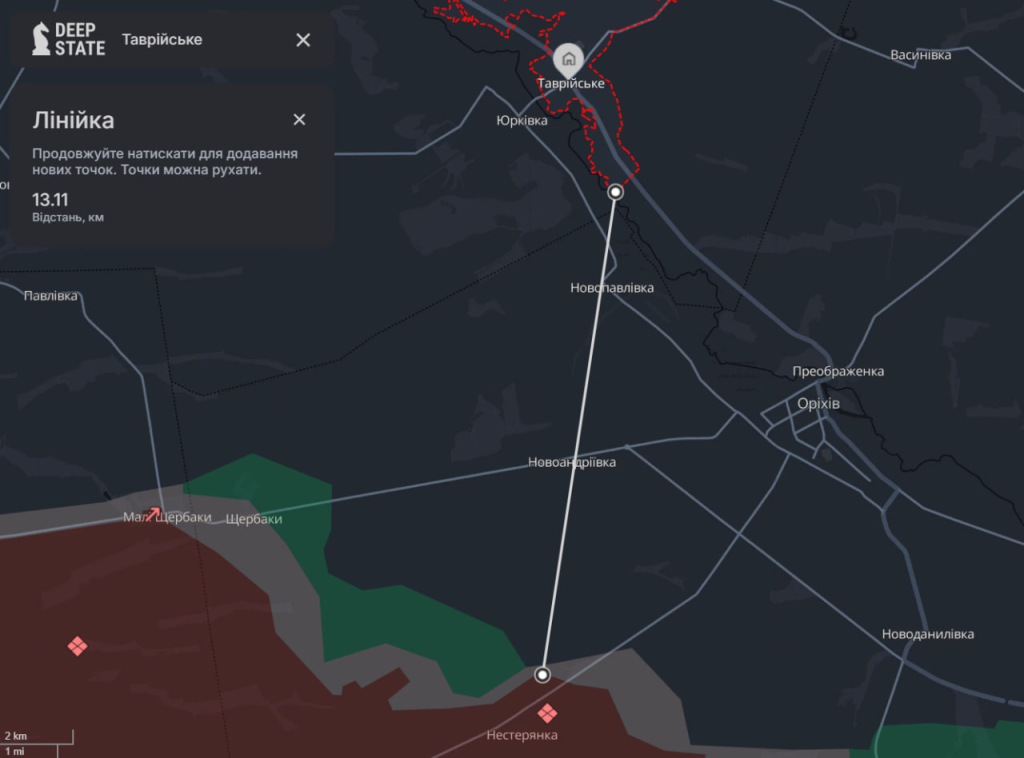Select the ruler's lower endpoint near Нестерянка
Viewport: 1024px width, 758px height.
(x=542, y=675)
